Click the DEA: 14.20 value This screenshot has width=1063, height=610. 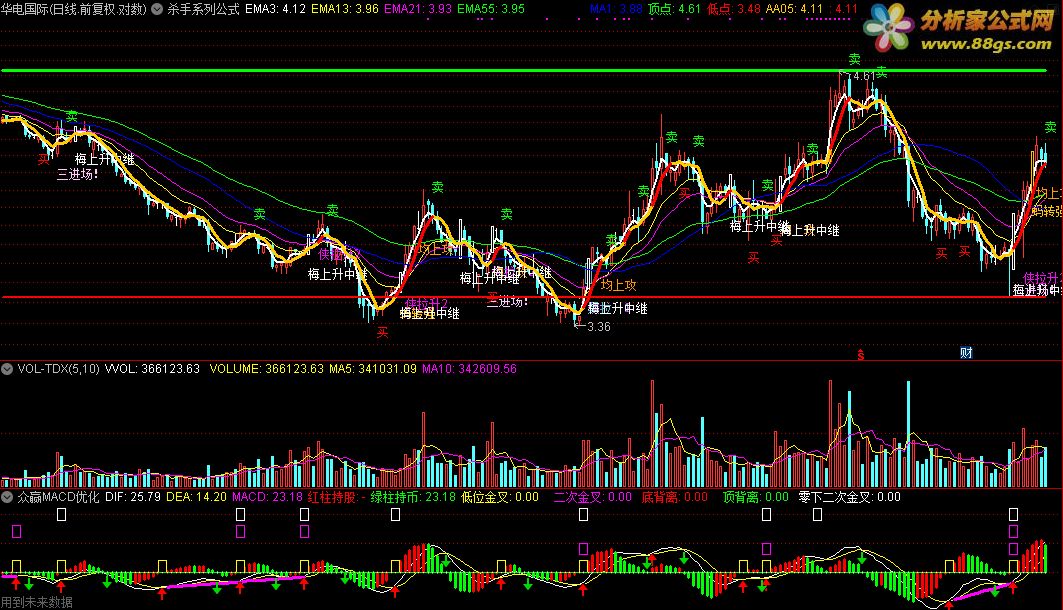(196, 497)
